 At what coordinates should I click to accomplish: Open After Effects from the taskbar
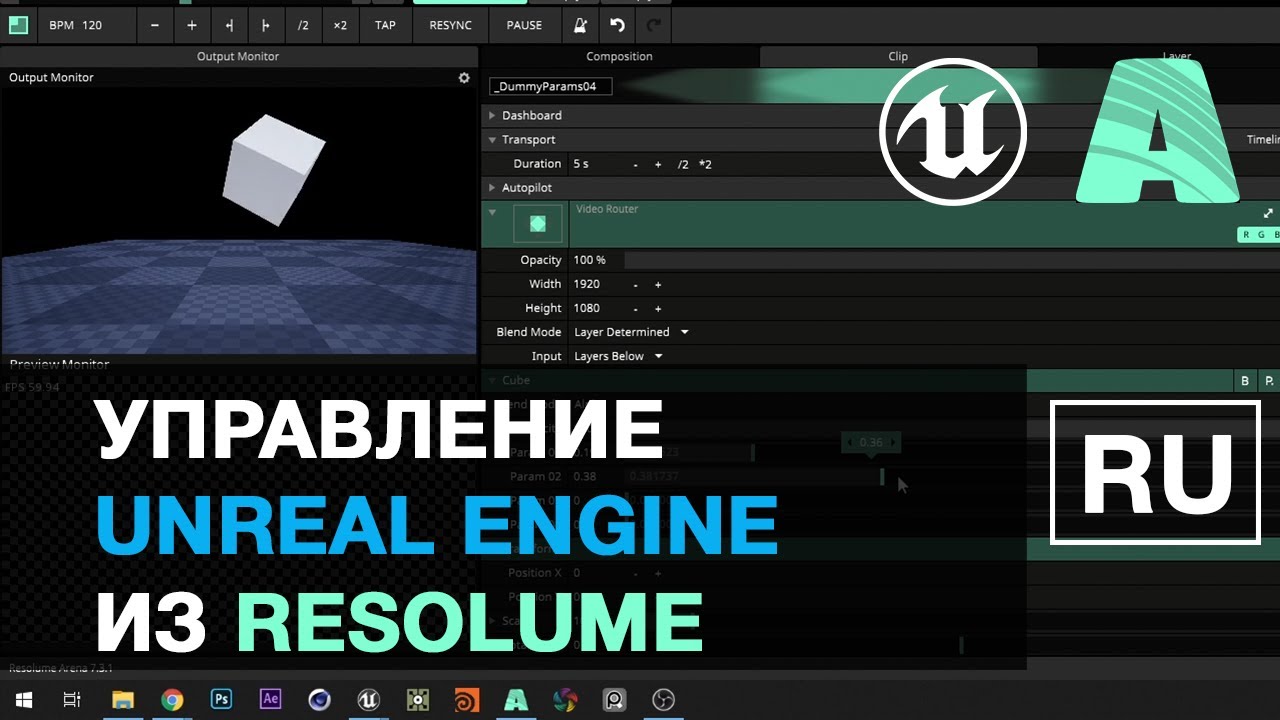270,699
